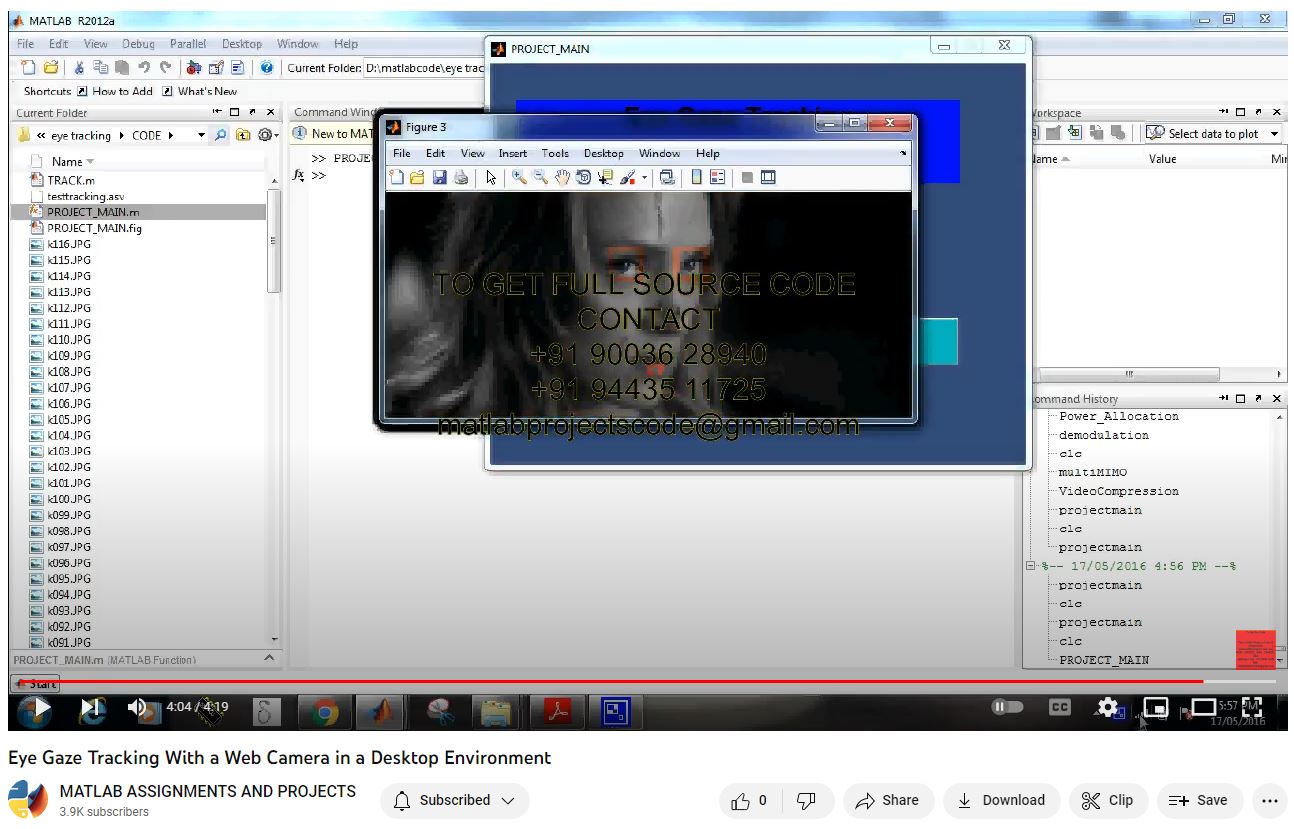Open the Tools menu in Figure 3
This screenshot has width=1294, height=829.
point(555,153)
